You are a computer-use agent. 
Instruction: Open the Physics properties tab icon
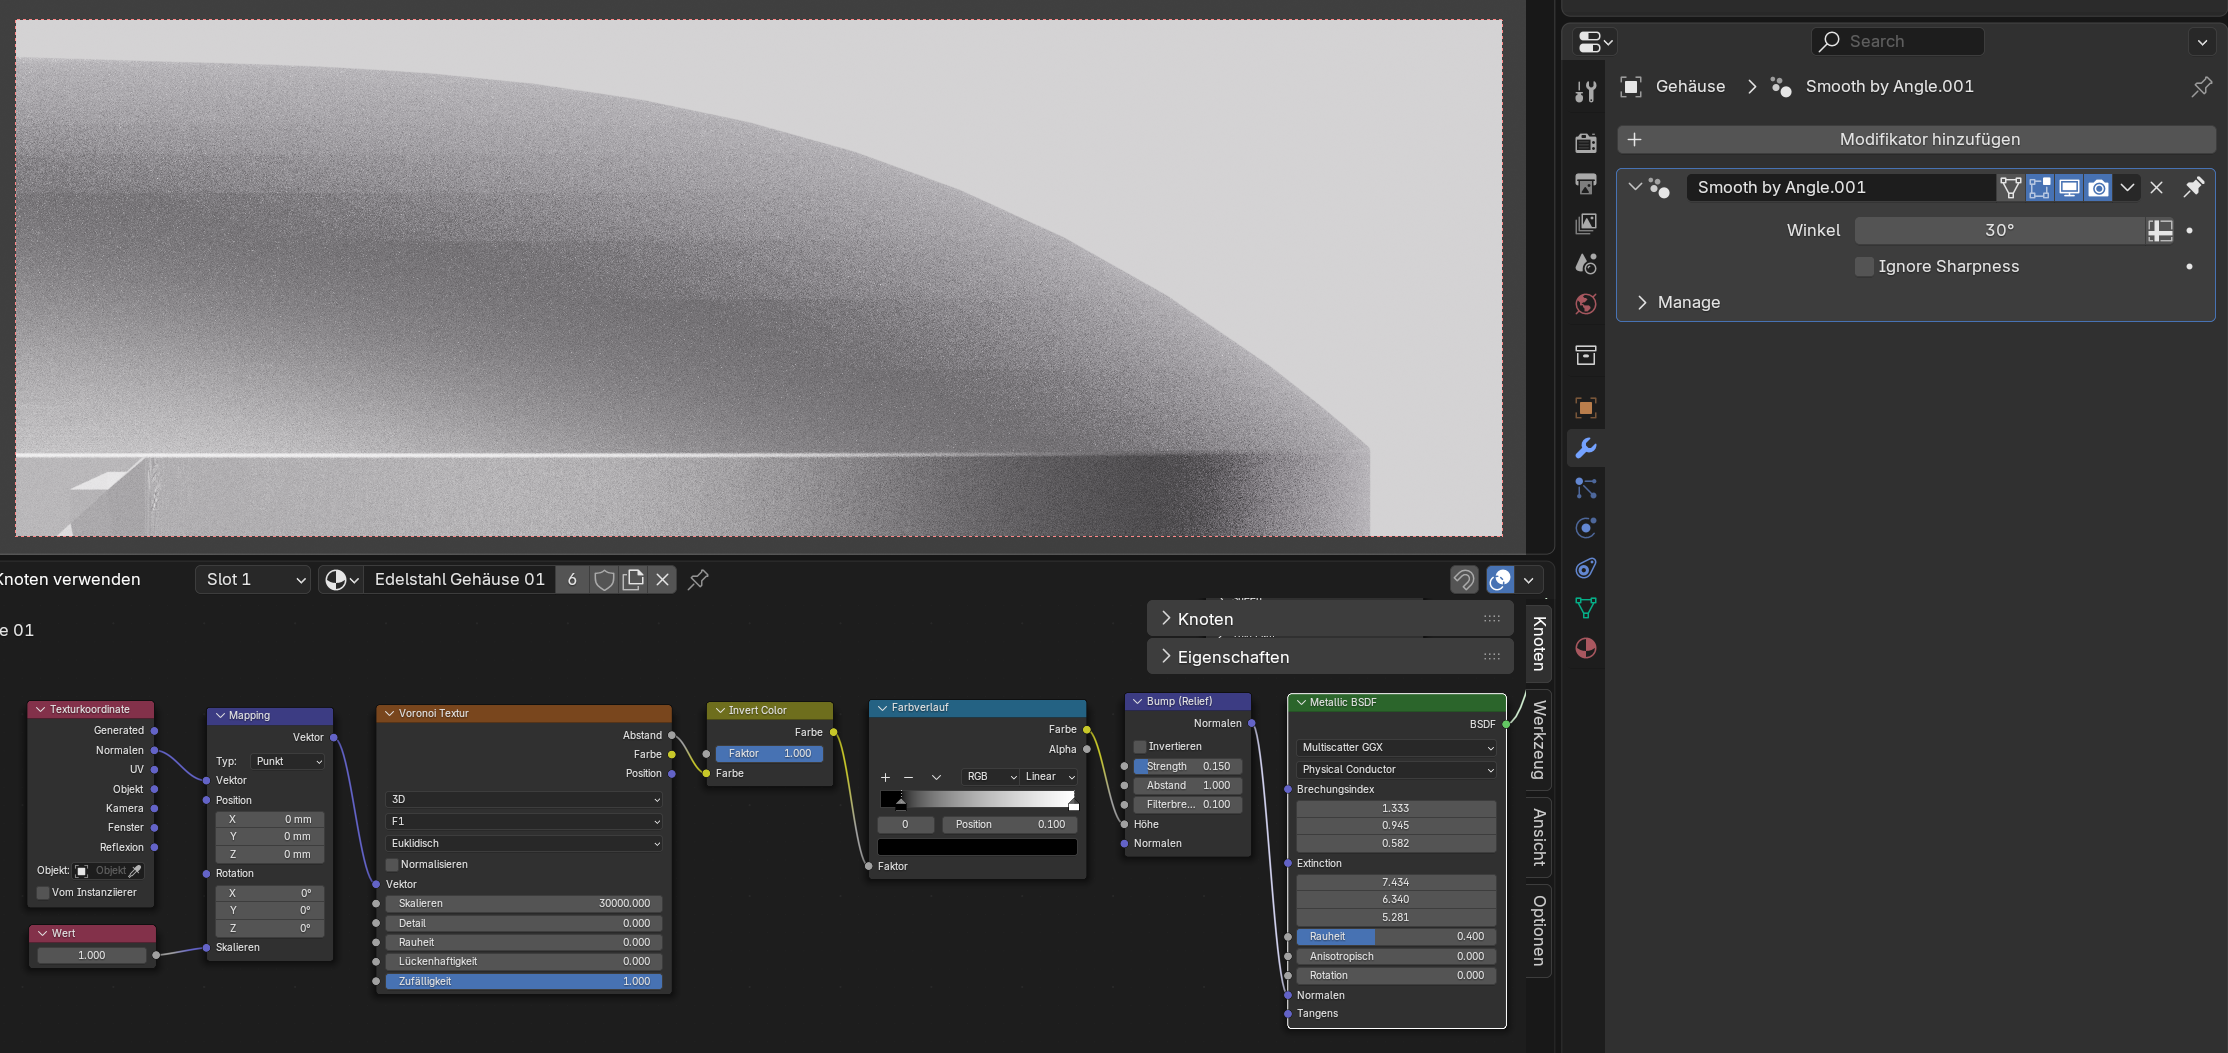click(x=1585, y=528)
